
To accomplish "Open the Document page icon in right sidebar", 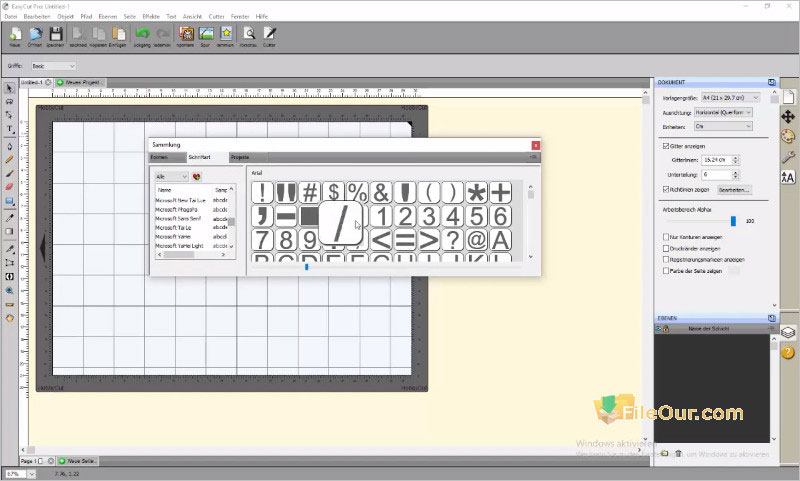I will tap(788, 96).
